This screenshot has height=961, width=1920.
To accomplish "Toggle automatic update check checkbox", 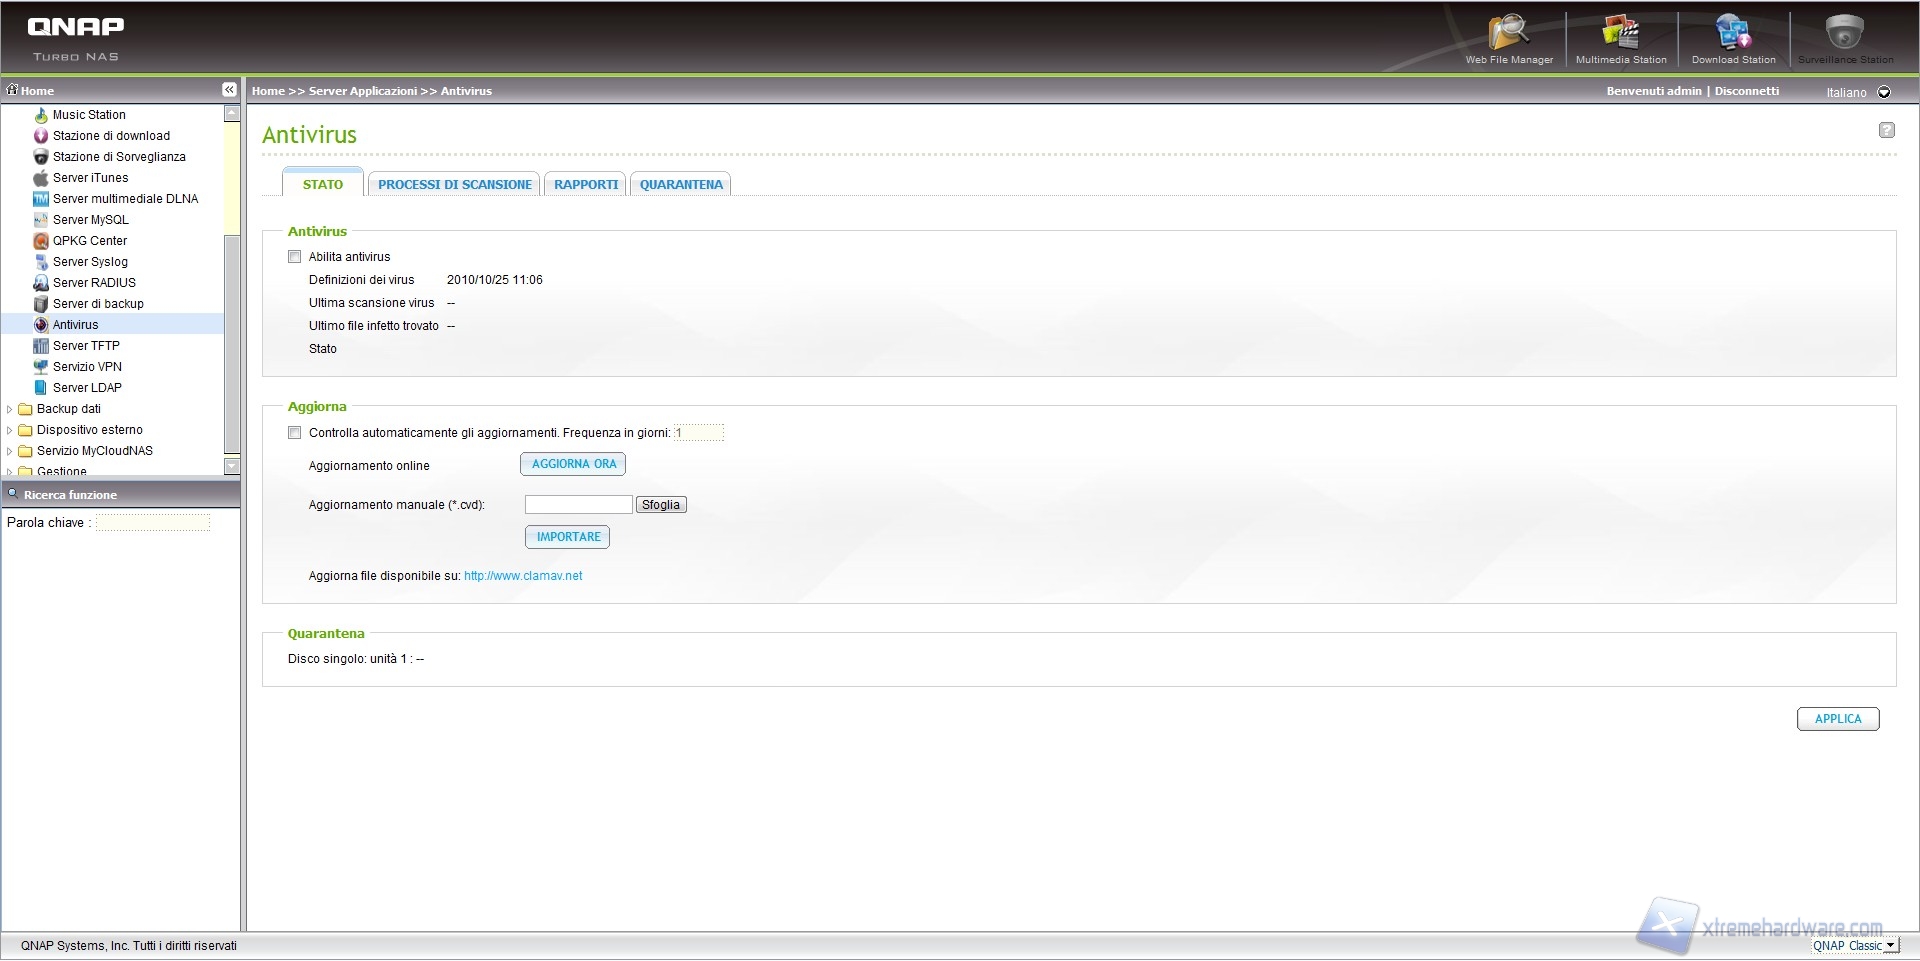I will (x=295, y=433).
